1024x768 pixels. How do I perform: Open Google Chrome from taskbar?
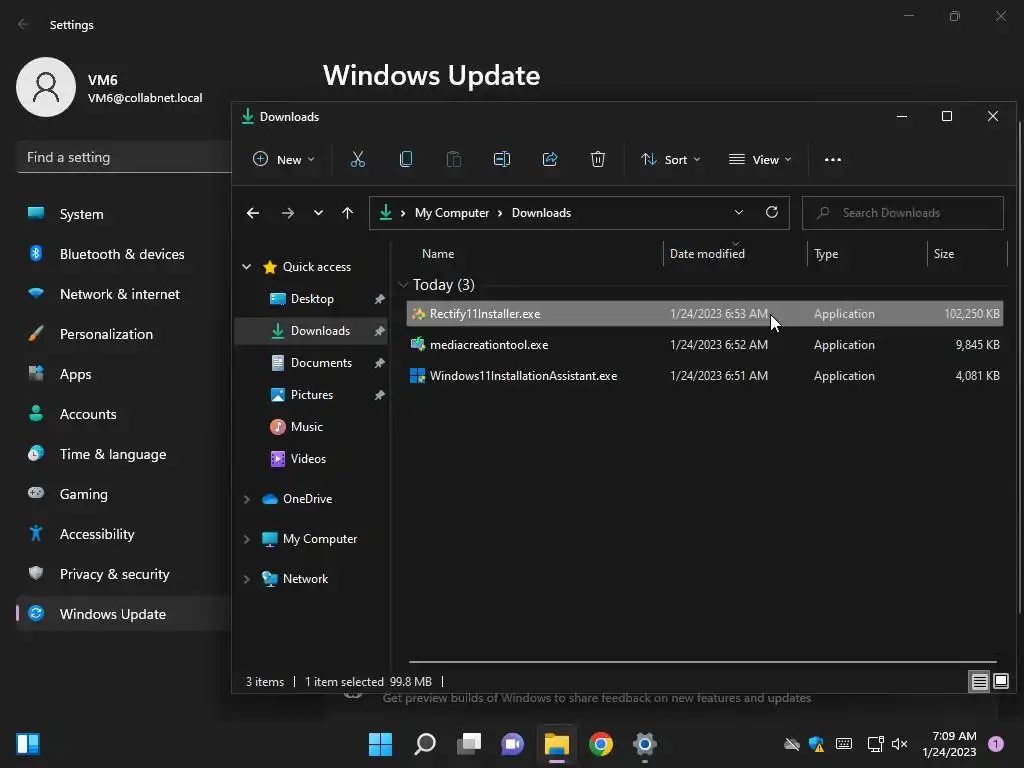pos(601,744)
